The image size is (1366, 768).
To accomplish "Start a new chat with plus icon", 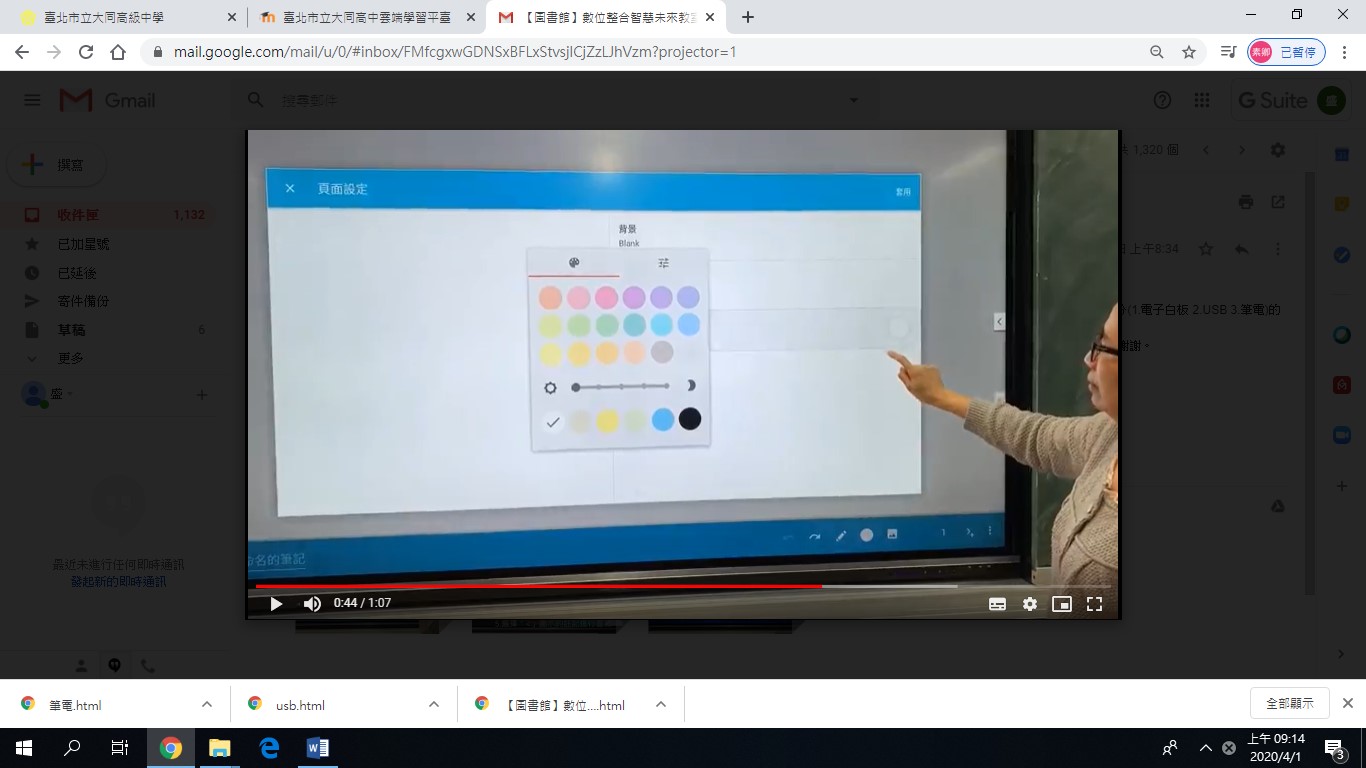I will click(201, 395).
